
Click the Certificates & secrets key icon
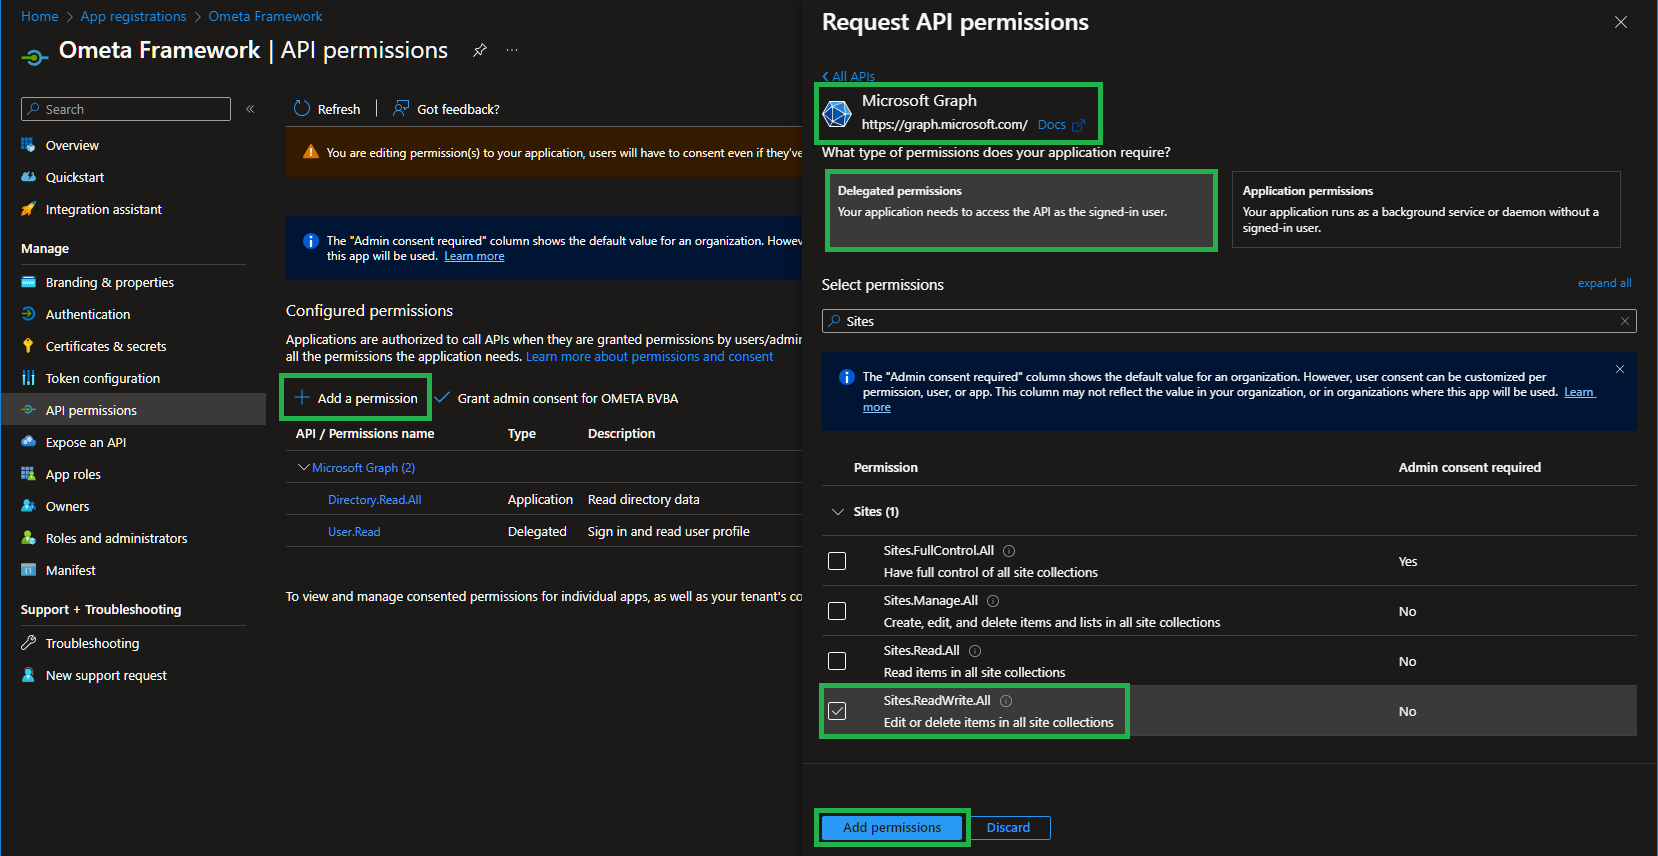(28, 346)
